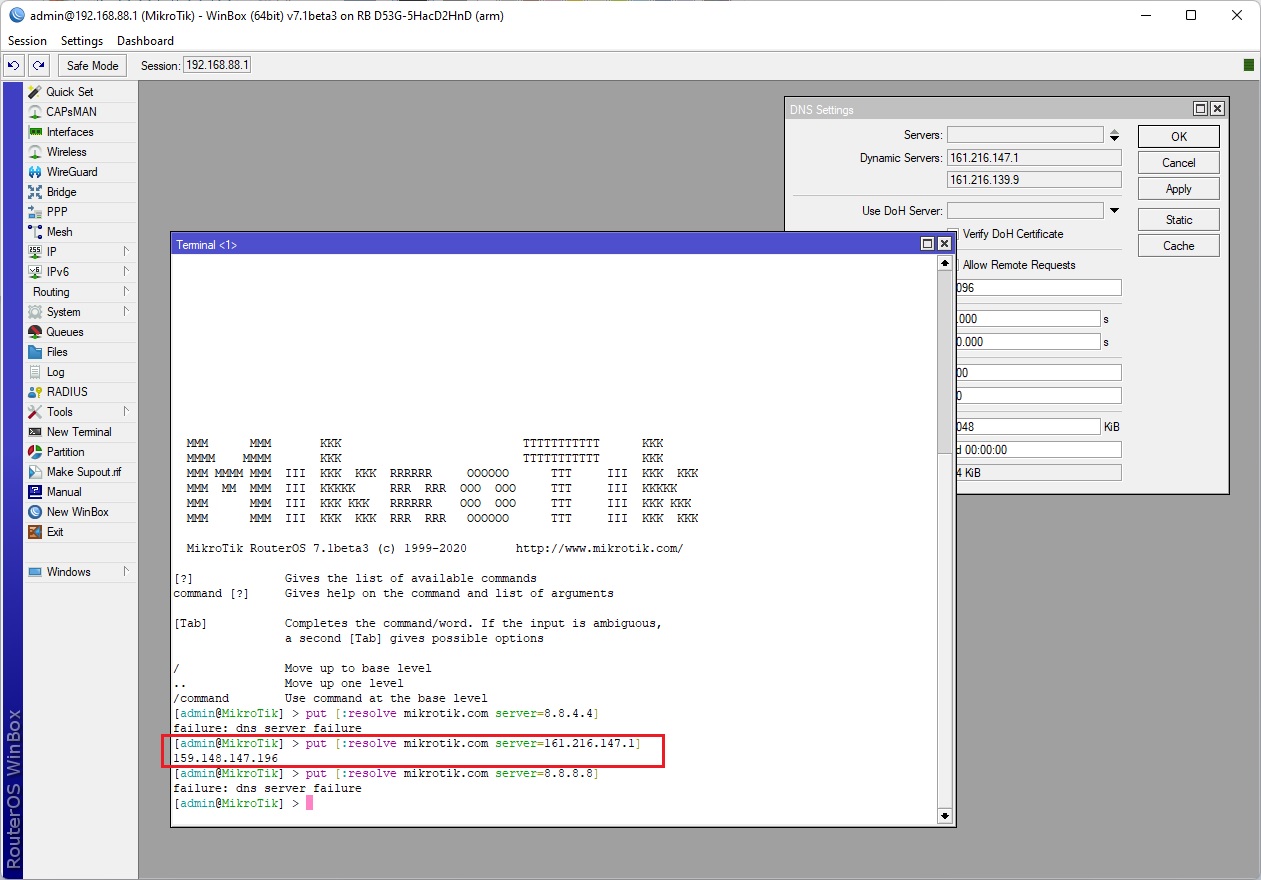Open the router Log
The height and width of the screenshot is (880, 1261).
(55, 372)
